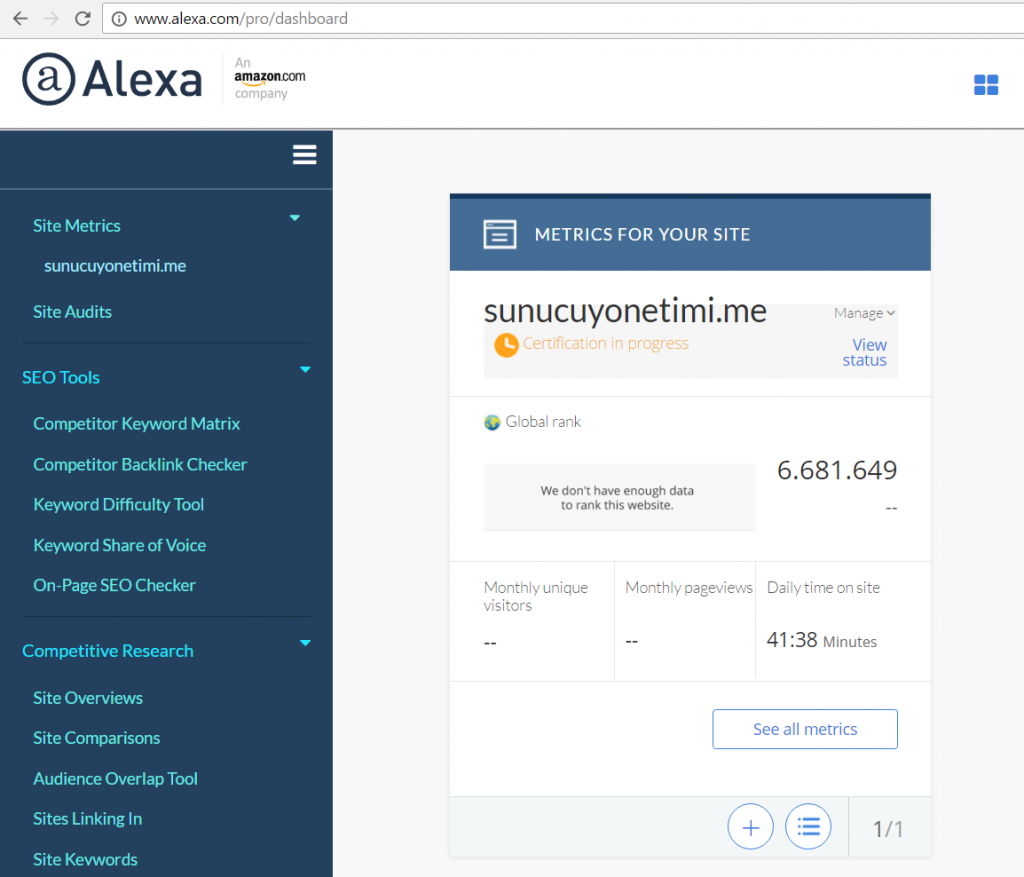Open Competitor Keyword Matrix
This screenshot has width=1024, height=877.
coord(136,424)
